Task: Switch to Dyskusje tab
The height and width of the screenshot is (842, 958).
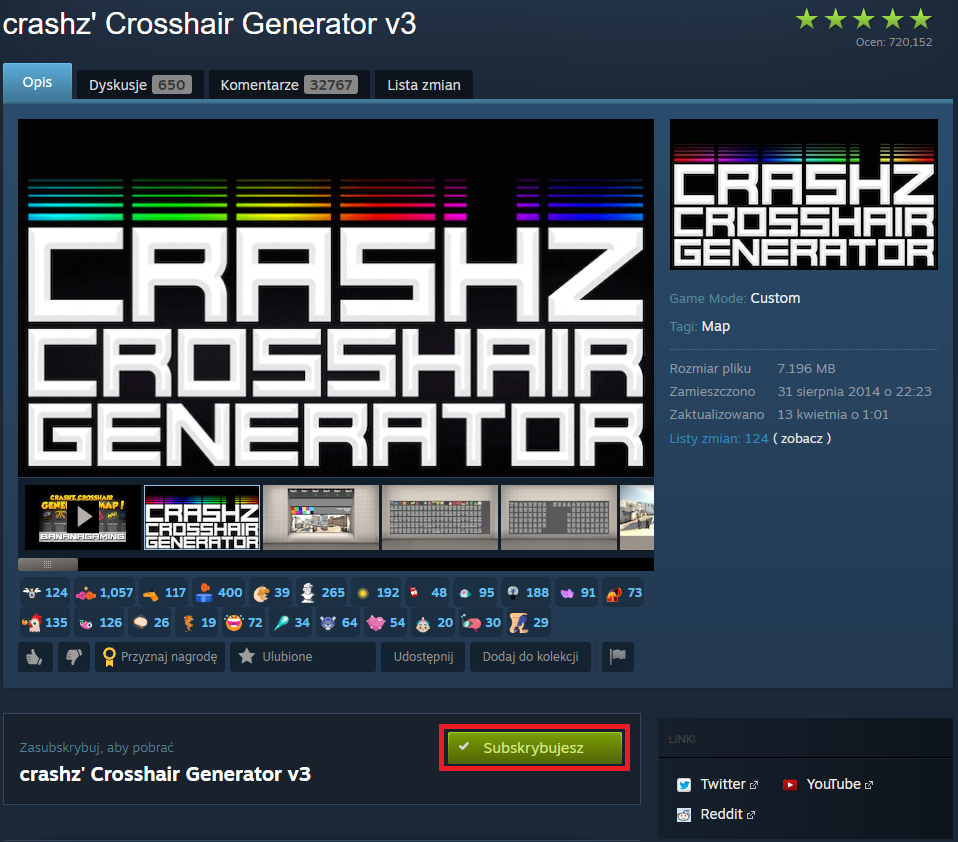Action: pos(140,84)
